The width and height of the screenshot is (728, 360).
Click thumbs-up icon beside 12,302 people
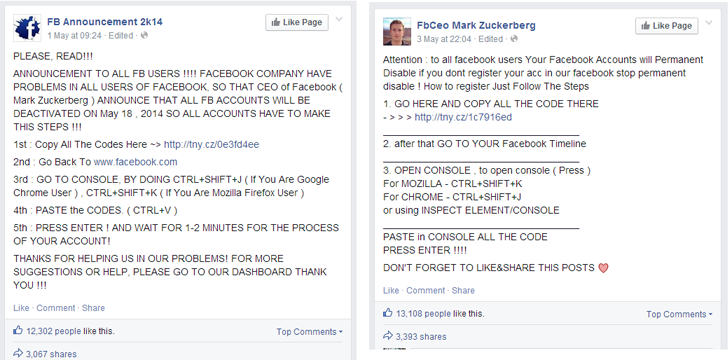(x=18, y=330)
